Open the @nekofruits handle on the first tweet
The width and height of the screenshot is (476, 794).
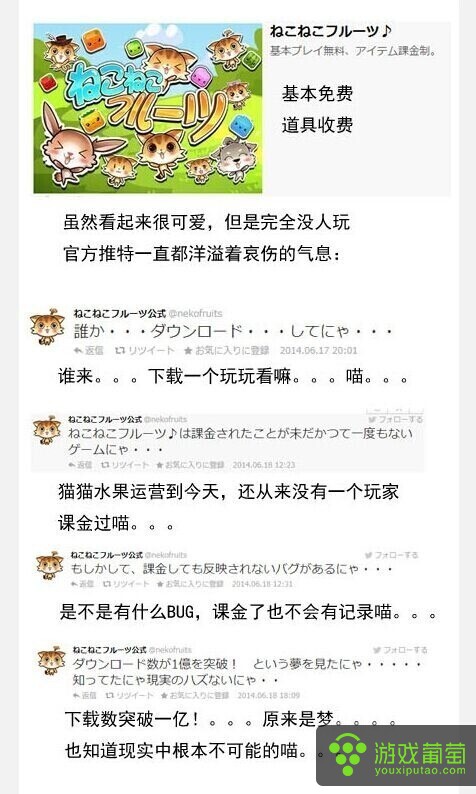pos(195,313)
